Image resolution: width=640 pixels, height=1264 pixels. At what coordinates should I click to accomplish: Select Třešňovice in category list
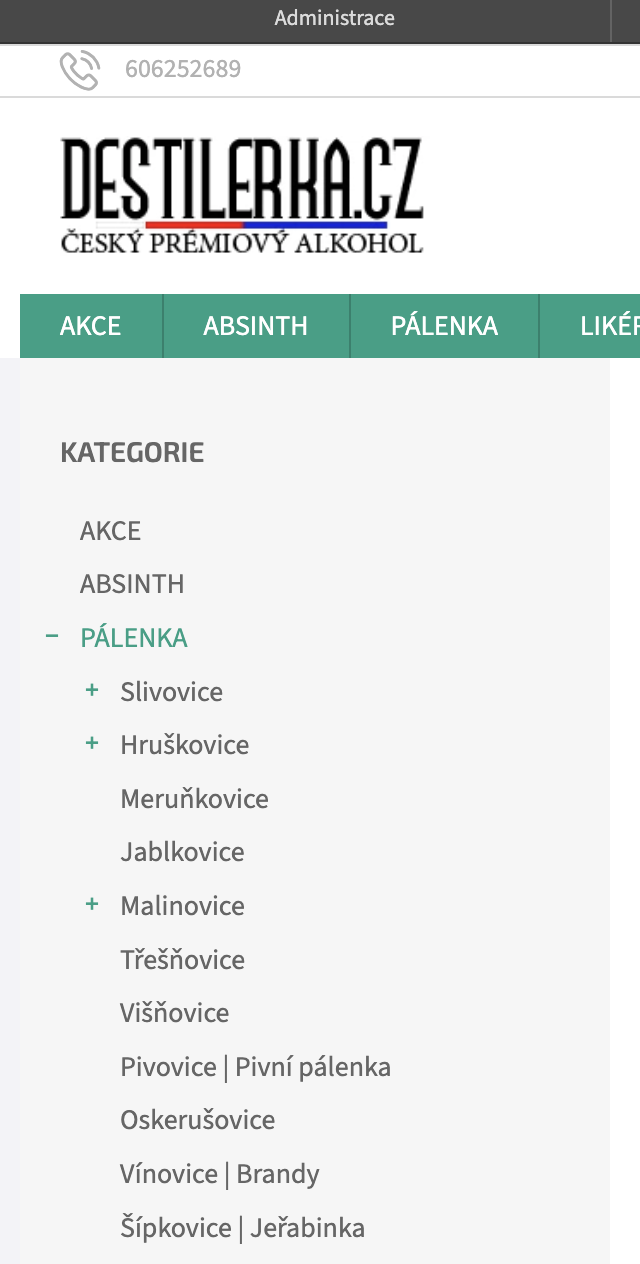point(183,960)
